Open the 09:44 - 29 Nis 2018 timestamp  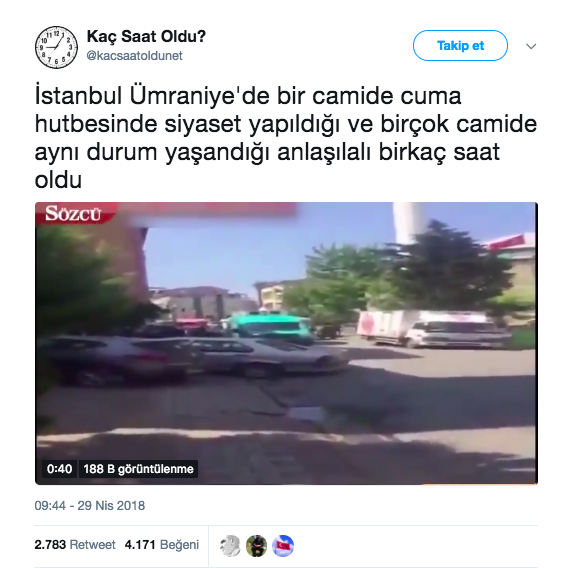coord(90,505)
